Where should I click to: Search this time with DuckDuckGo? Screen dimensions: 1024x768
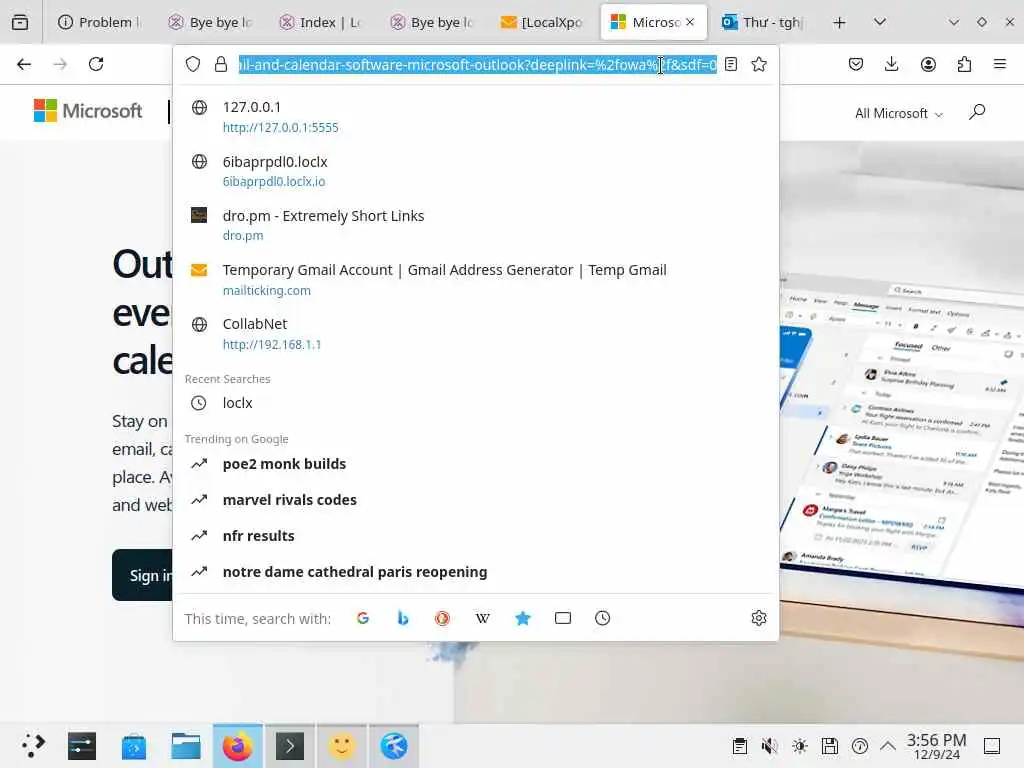pos(442,618)
